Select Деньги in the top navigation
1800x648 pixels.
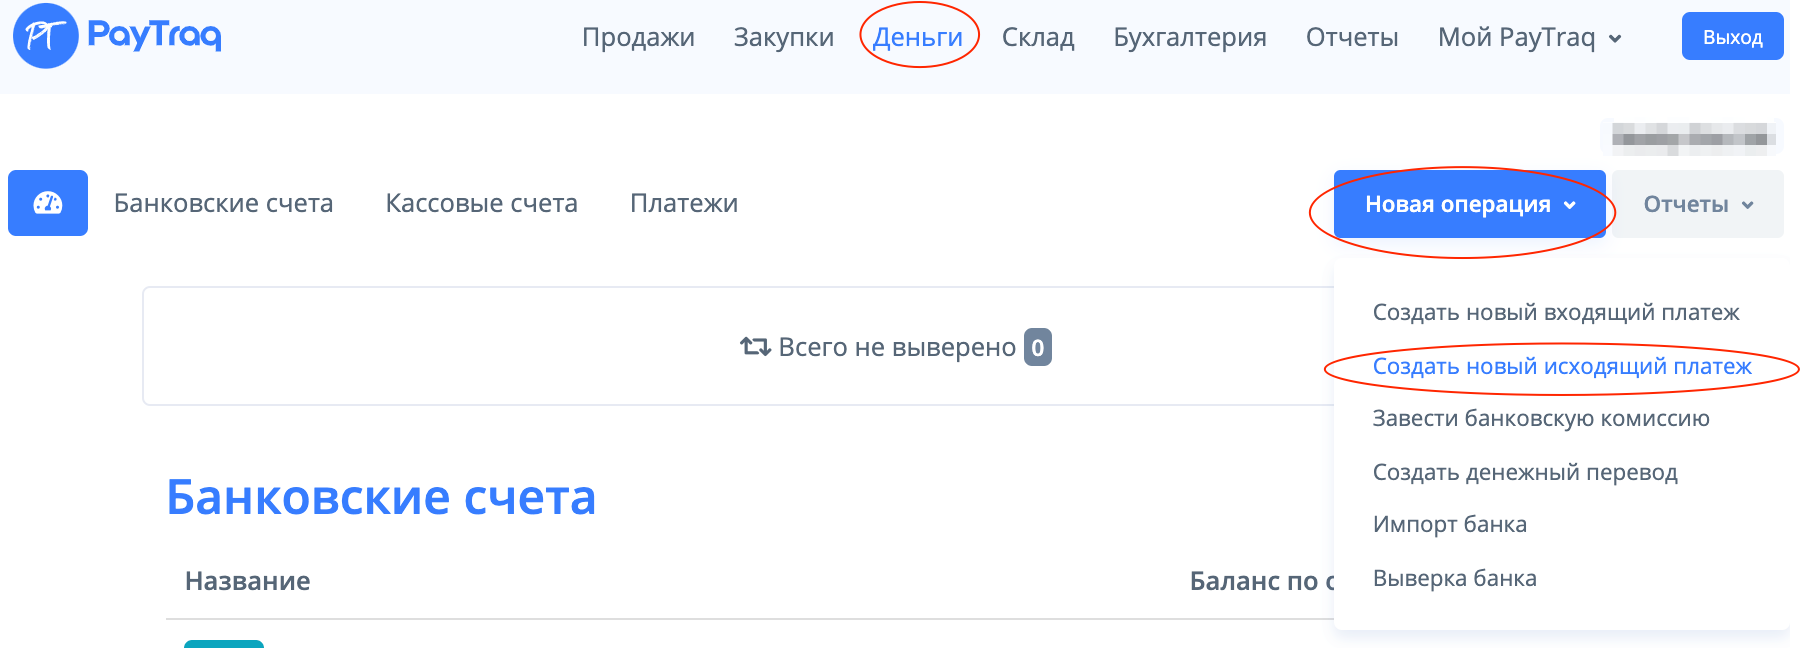pos(917,38)
